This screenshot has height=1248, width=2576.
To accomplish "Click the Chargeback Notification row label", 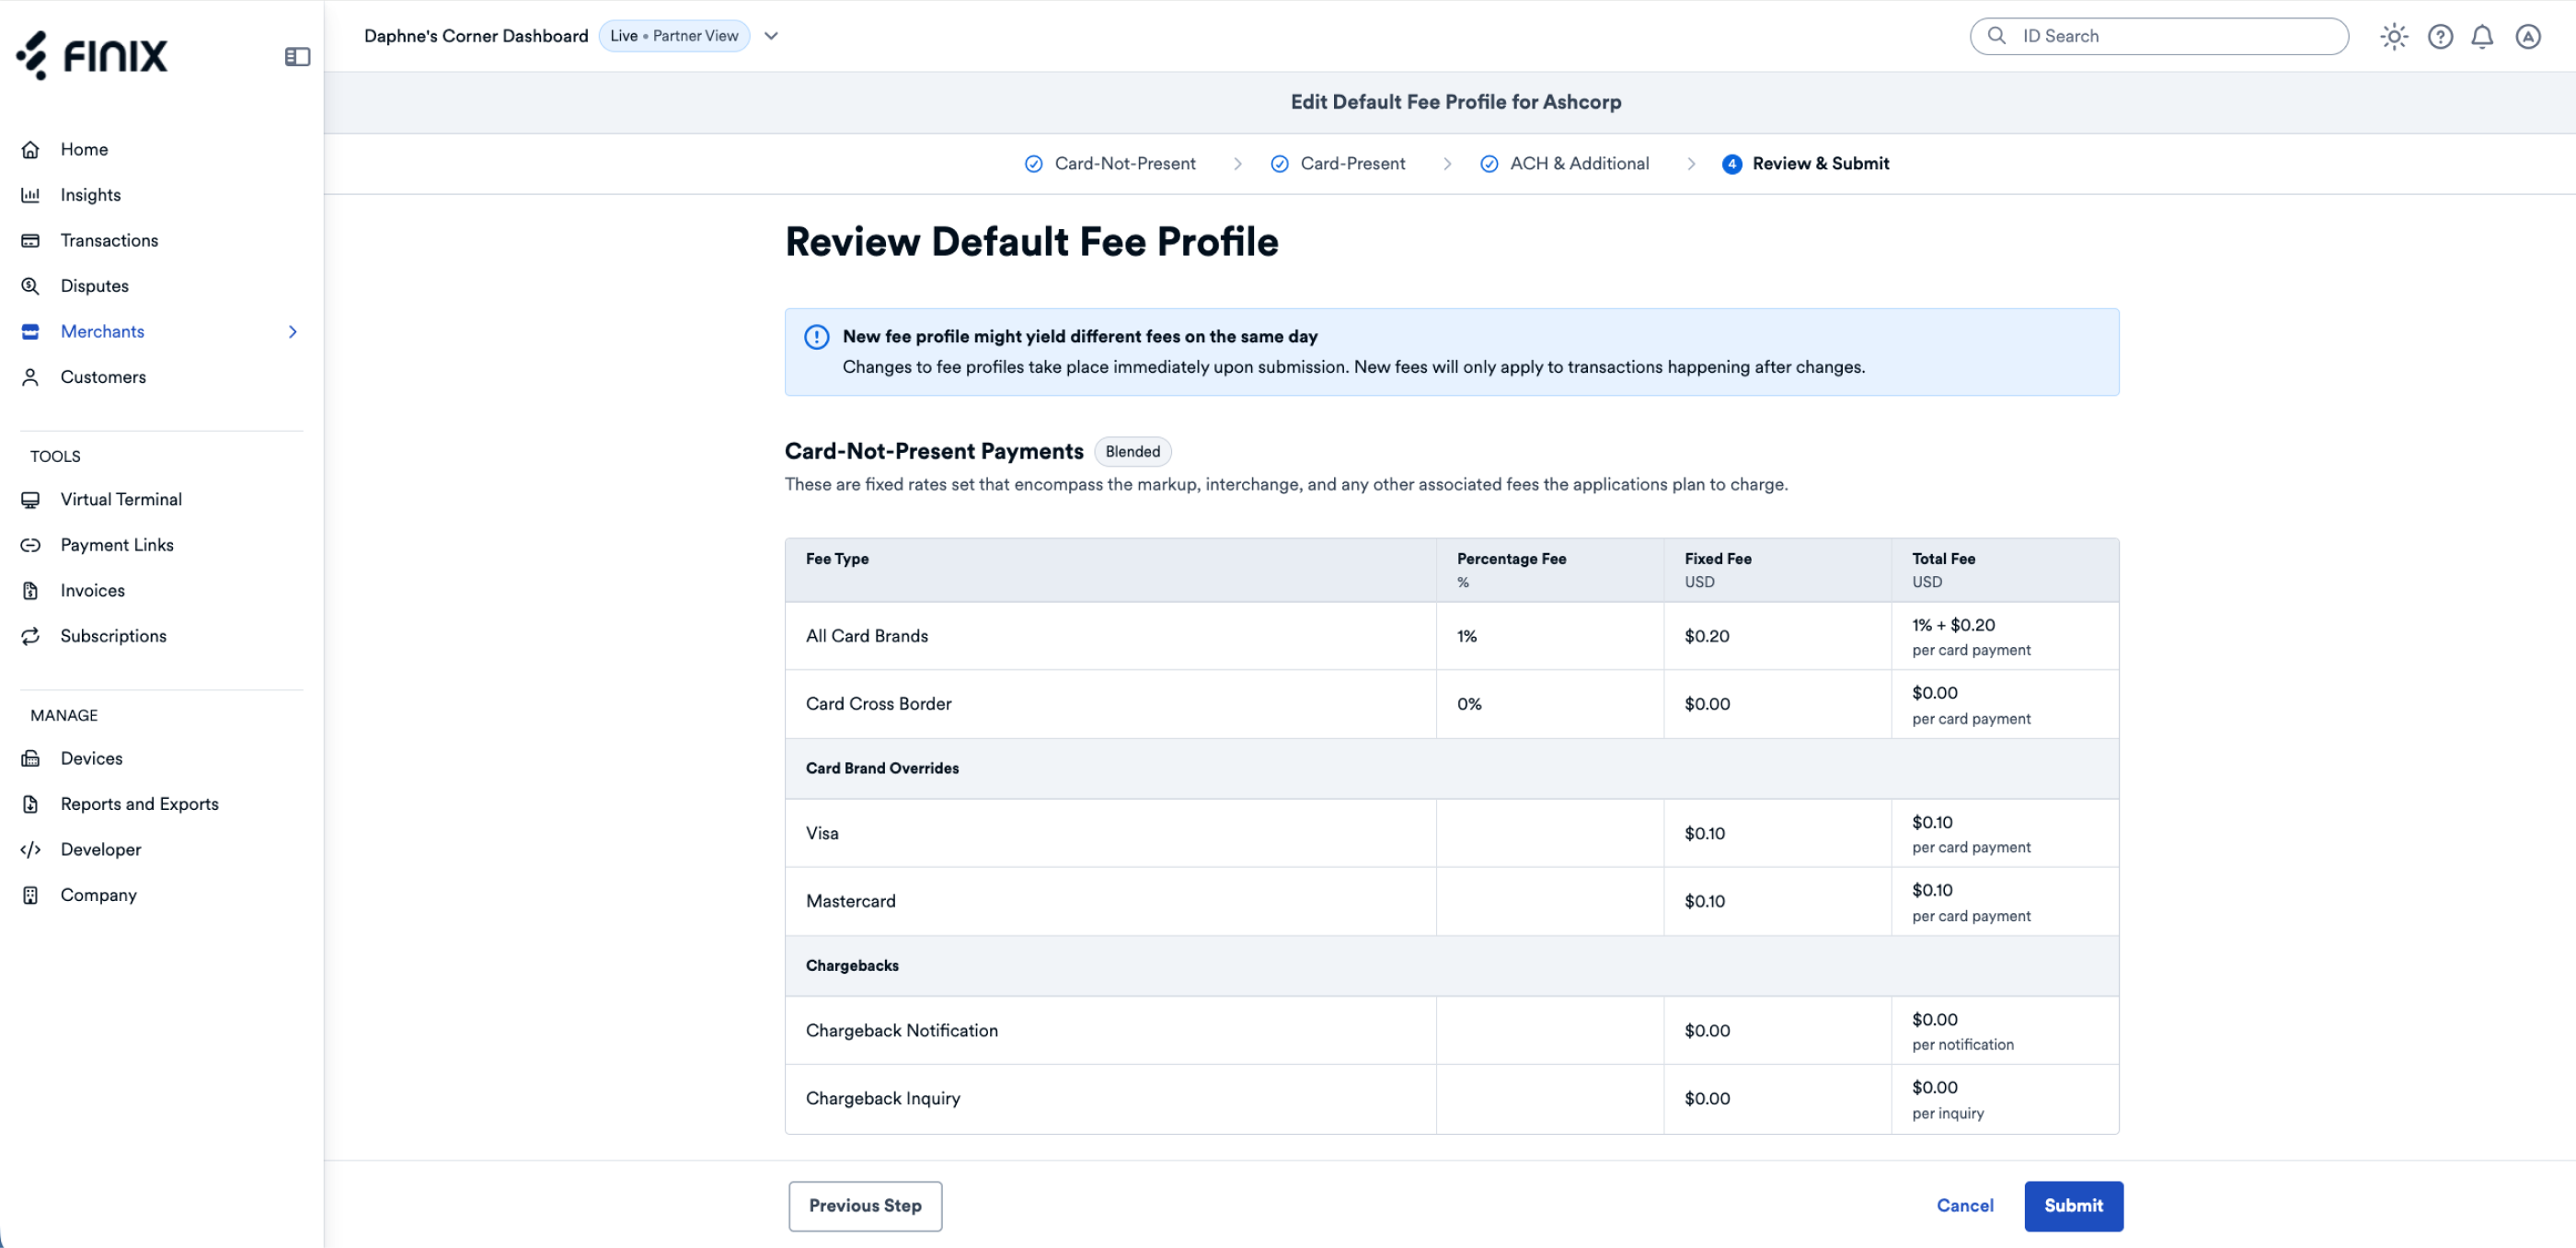I will [901, 1030].
